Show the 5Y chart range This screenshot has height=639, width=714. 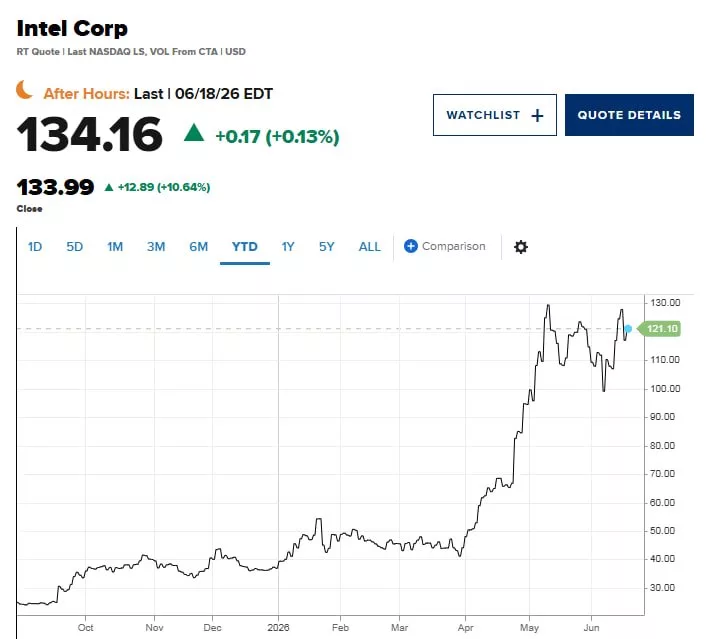pos(326,247)
